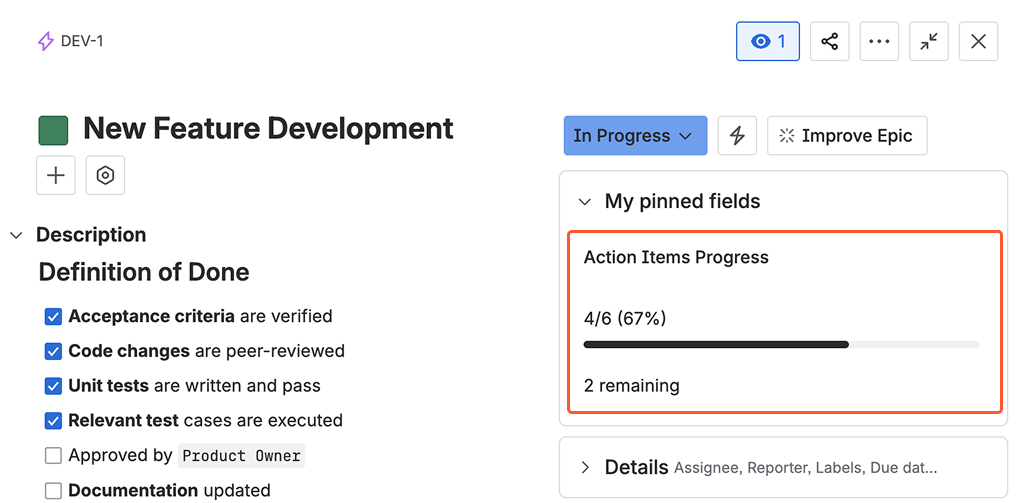Click the hexagon apps icon button
The image size is (1022, 503).
click(105, 175)
